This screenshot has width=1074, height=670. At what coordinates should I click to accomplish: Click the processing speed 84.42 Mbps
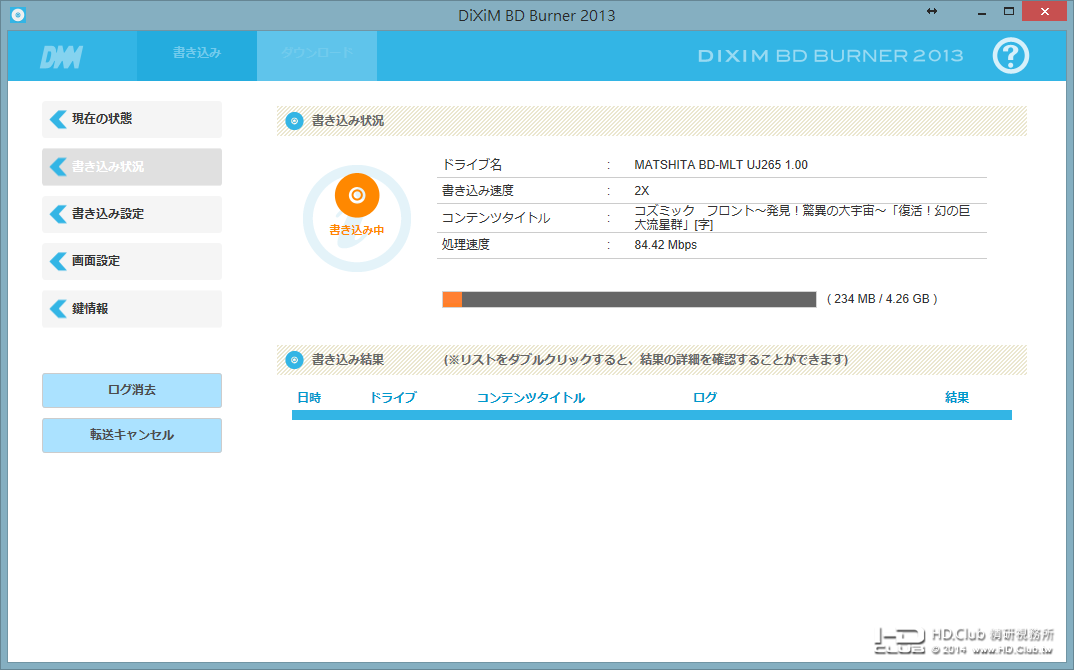coord(665,245)
